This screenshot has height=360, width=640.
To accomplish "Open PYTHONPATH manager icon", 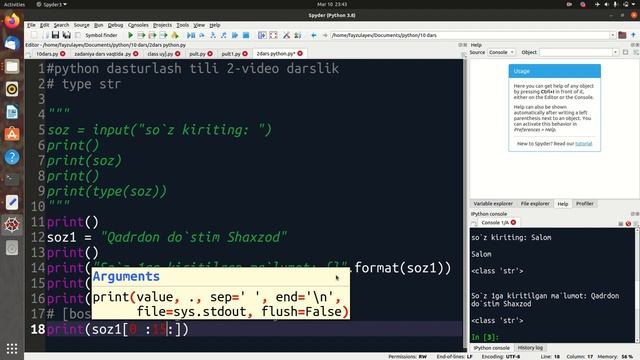I will pos(298,36).
